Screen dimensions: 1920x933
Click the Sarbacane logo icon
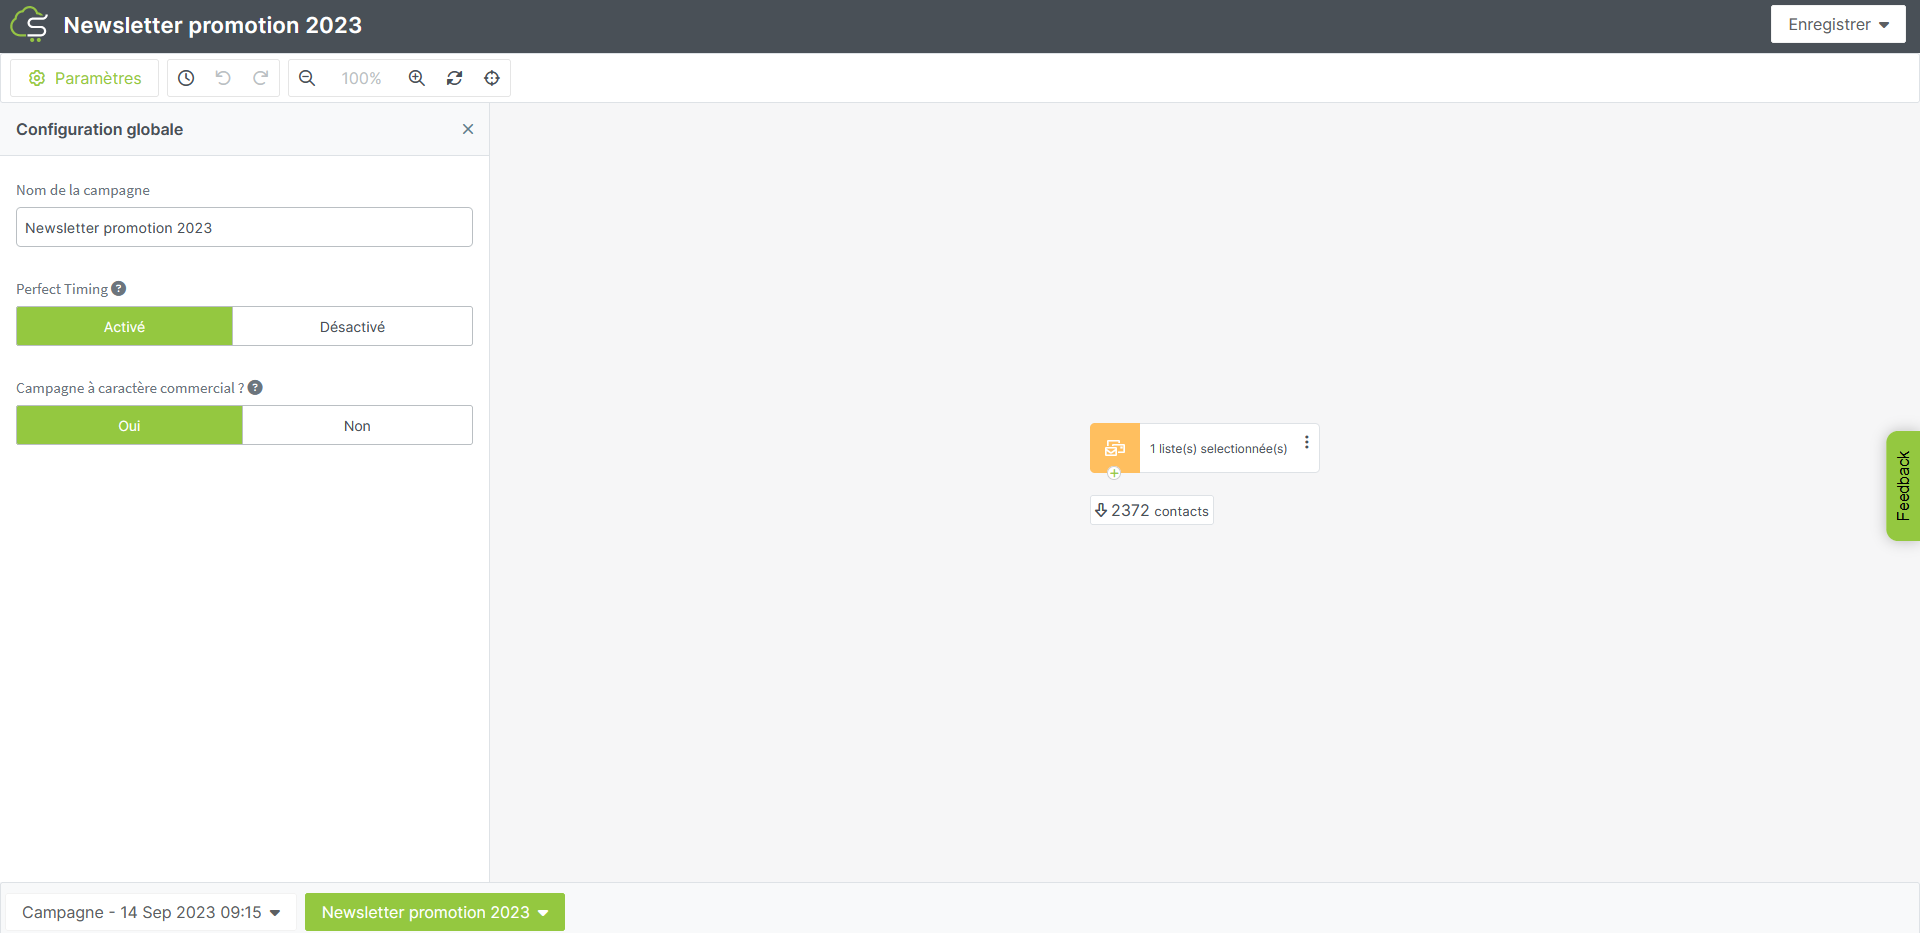[x=29, y=24]
